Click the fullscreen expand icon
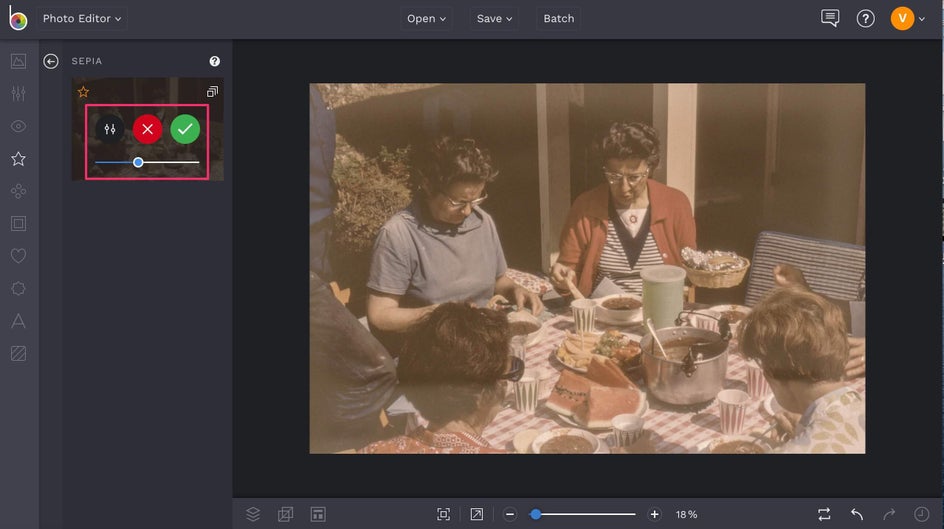 [476, 514]
